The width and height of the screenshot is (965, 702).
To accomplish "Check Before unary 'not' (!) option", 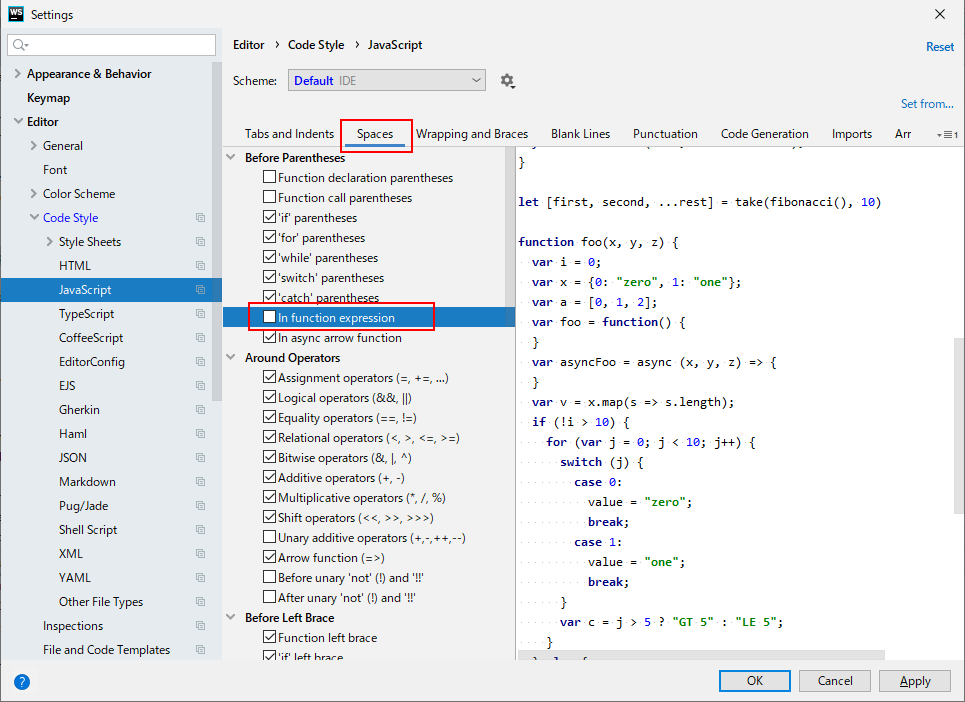I will point(269,577).
